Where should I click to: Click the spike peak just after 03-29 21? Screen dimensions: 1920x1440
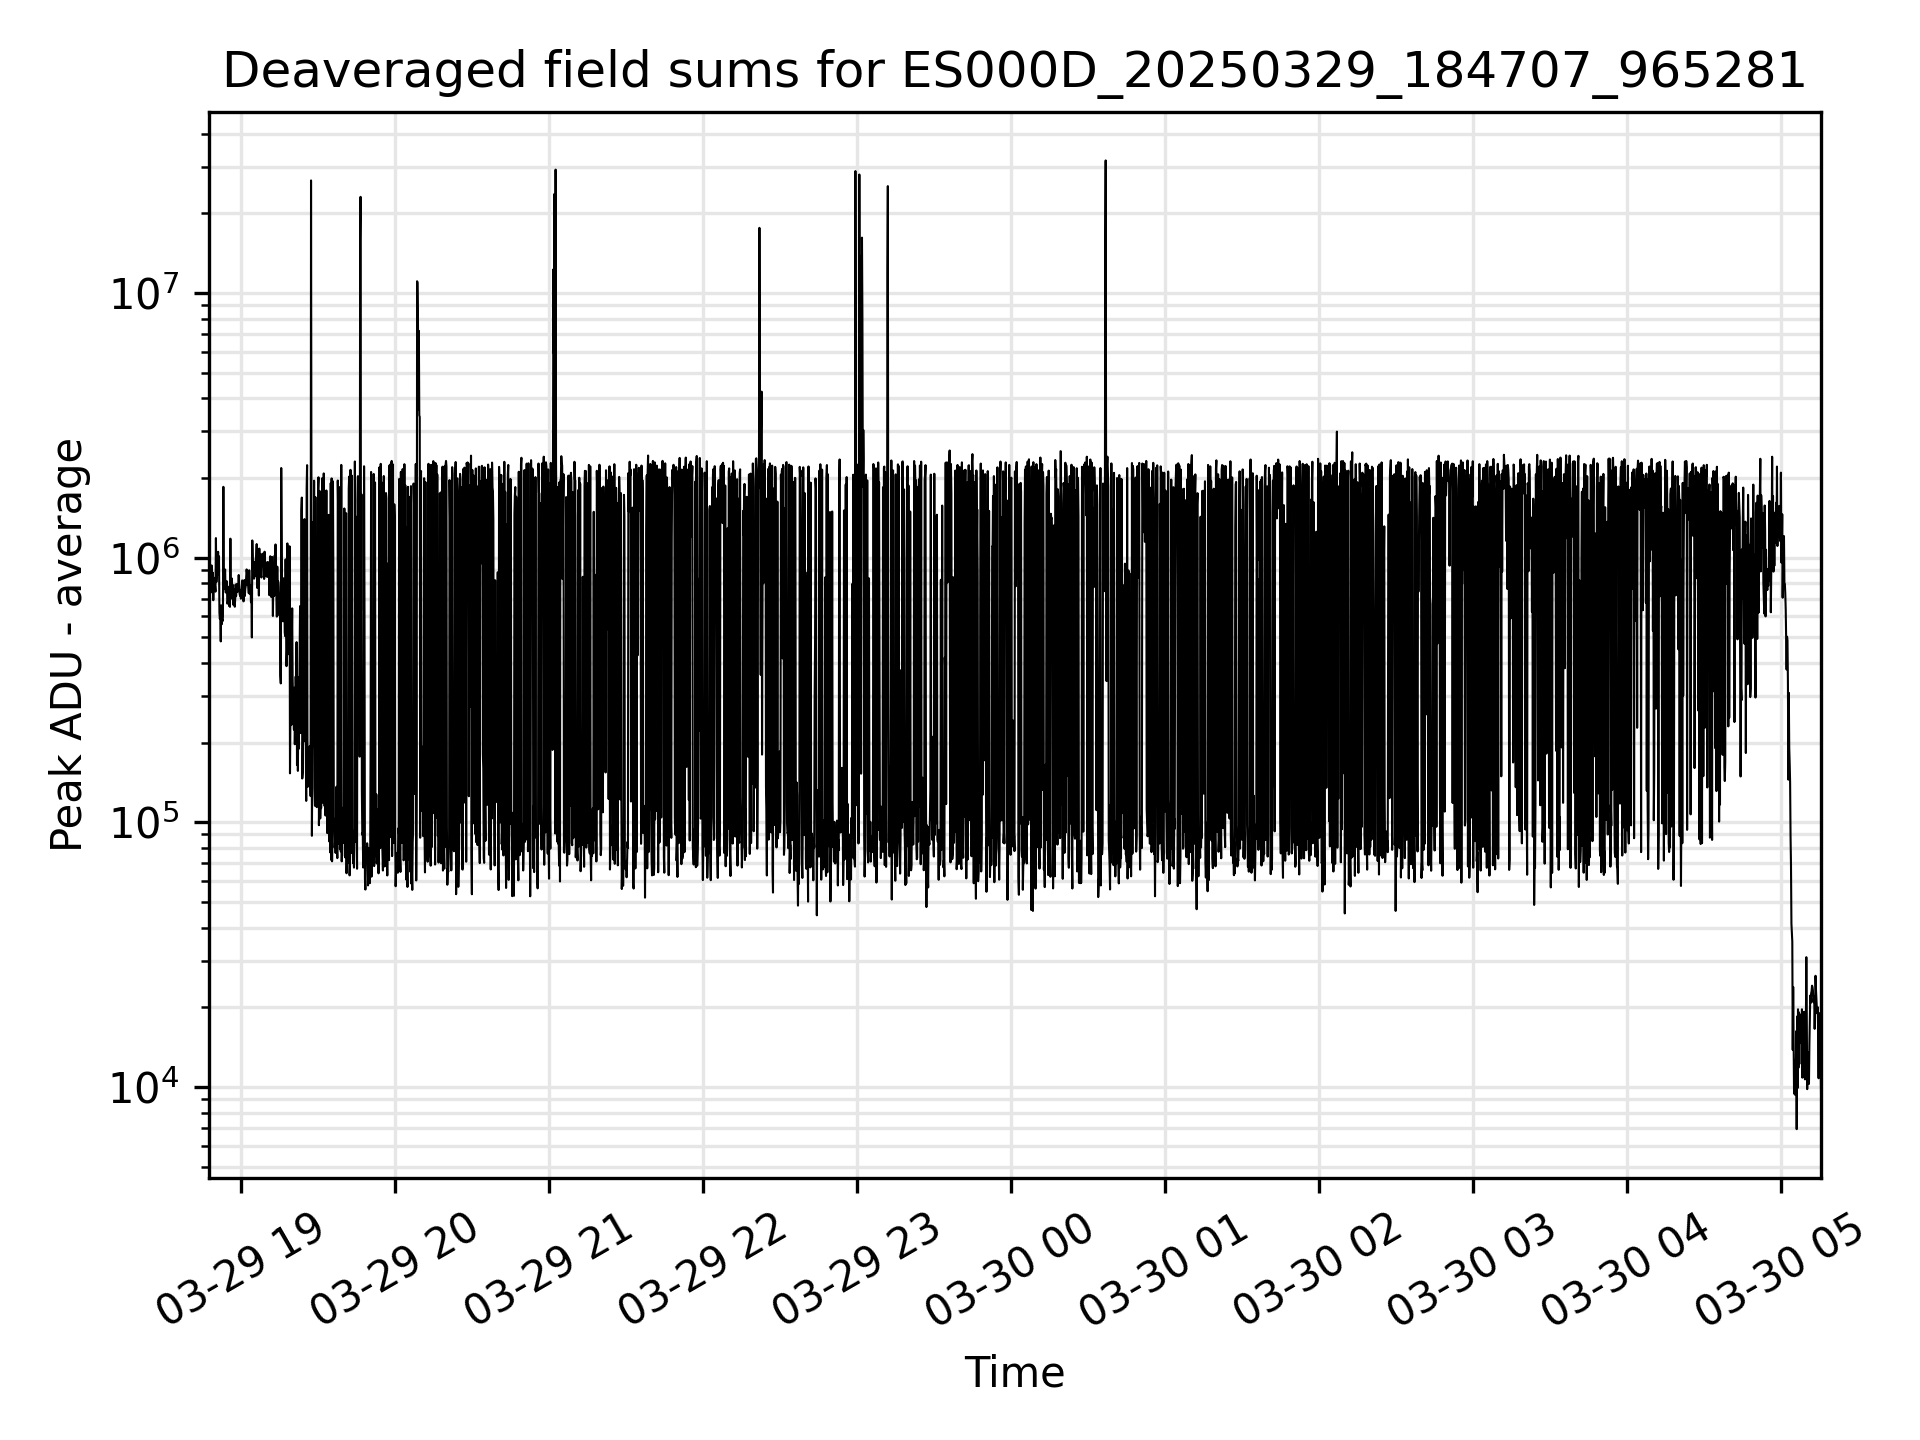click(555, 171)
